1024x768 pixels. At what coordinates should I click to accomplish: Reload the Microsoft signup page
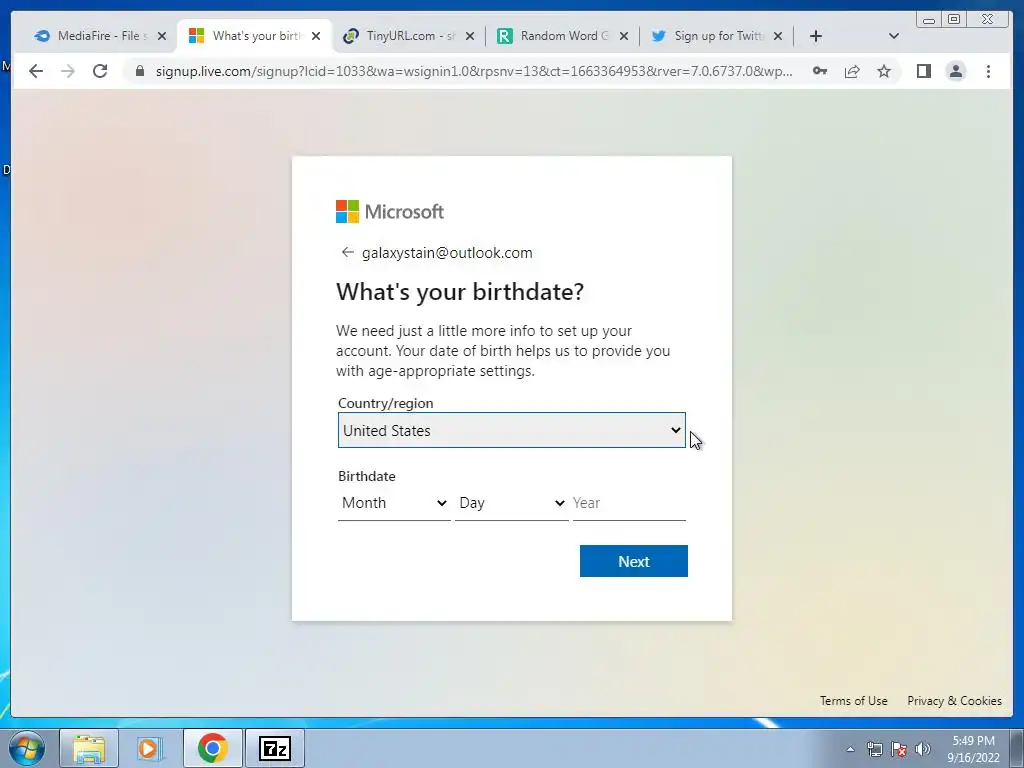tap(100, 71)
